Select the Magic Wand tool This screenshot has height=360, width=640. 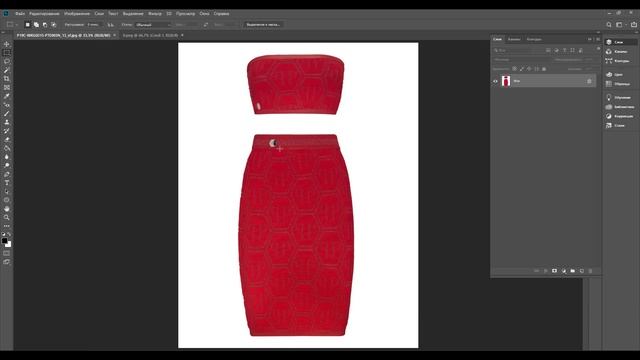tap(7, 70)
